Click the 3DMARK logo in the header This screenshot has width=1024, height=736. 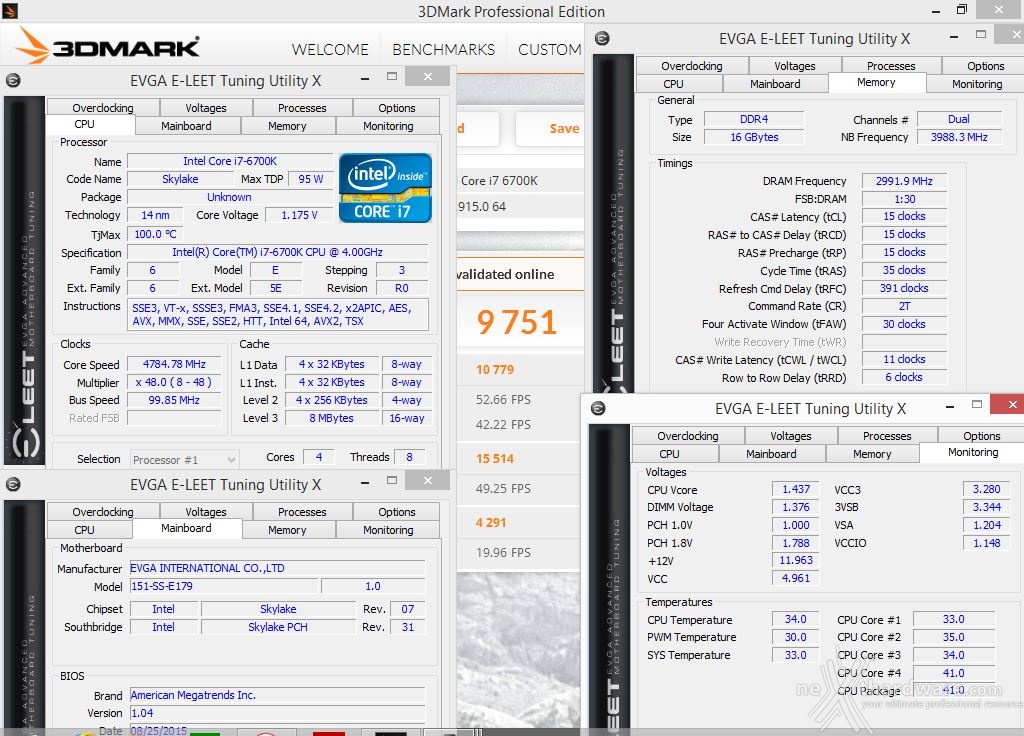click(x=107, y=46)
